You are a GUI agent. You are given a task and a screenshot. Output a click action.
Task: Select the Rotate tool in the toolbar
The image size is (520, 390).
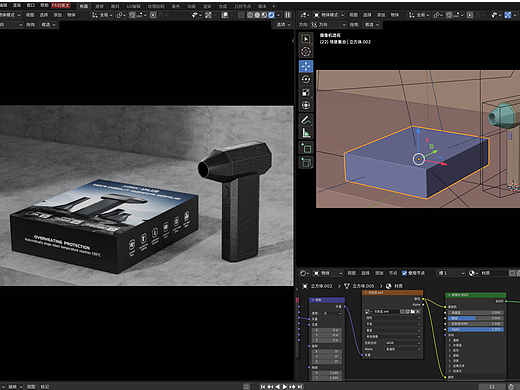coord(306,79)
